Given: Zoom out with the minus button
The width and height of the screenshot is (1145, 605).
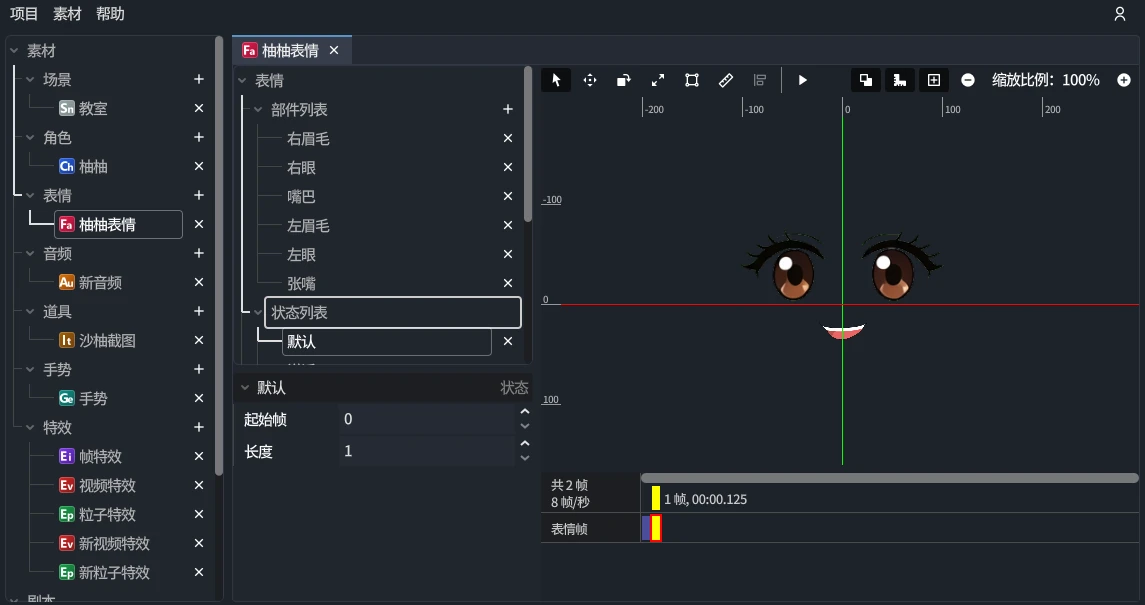Looking at the screenshot, I should tap(968, 80).
